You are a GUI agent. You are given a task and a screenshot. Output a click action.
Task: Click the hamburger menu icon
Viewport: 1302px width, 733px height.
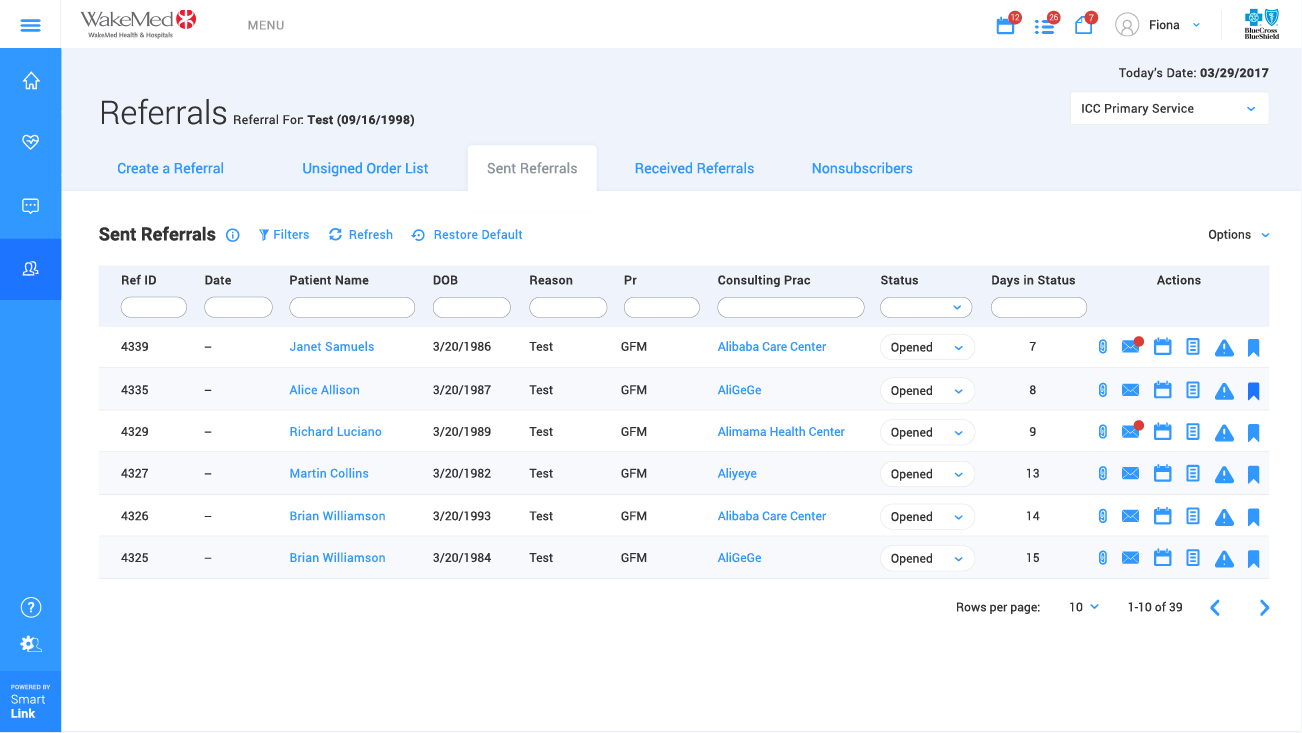[30, 25]
